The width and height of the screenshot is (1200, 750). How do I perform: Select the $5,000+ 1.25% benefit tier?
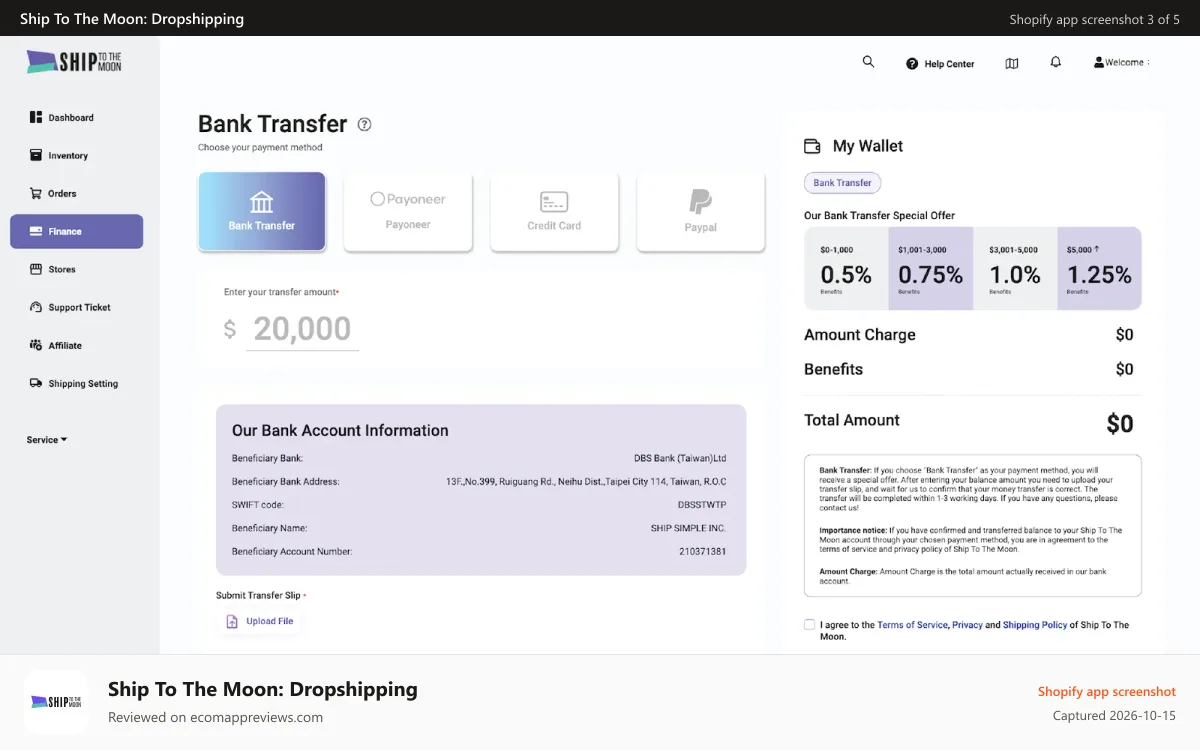(1099, 269)
